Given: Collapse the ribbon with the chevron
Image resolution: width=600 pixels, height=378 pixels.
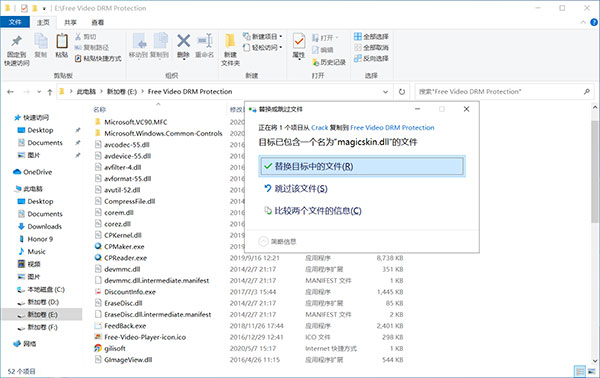Looking at the screenshot, I should pyautogui.click(x=583, y=22).
